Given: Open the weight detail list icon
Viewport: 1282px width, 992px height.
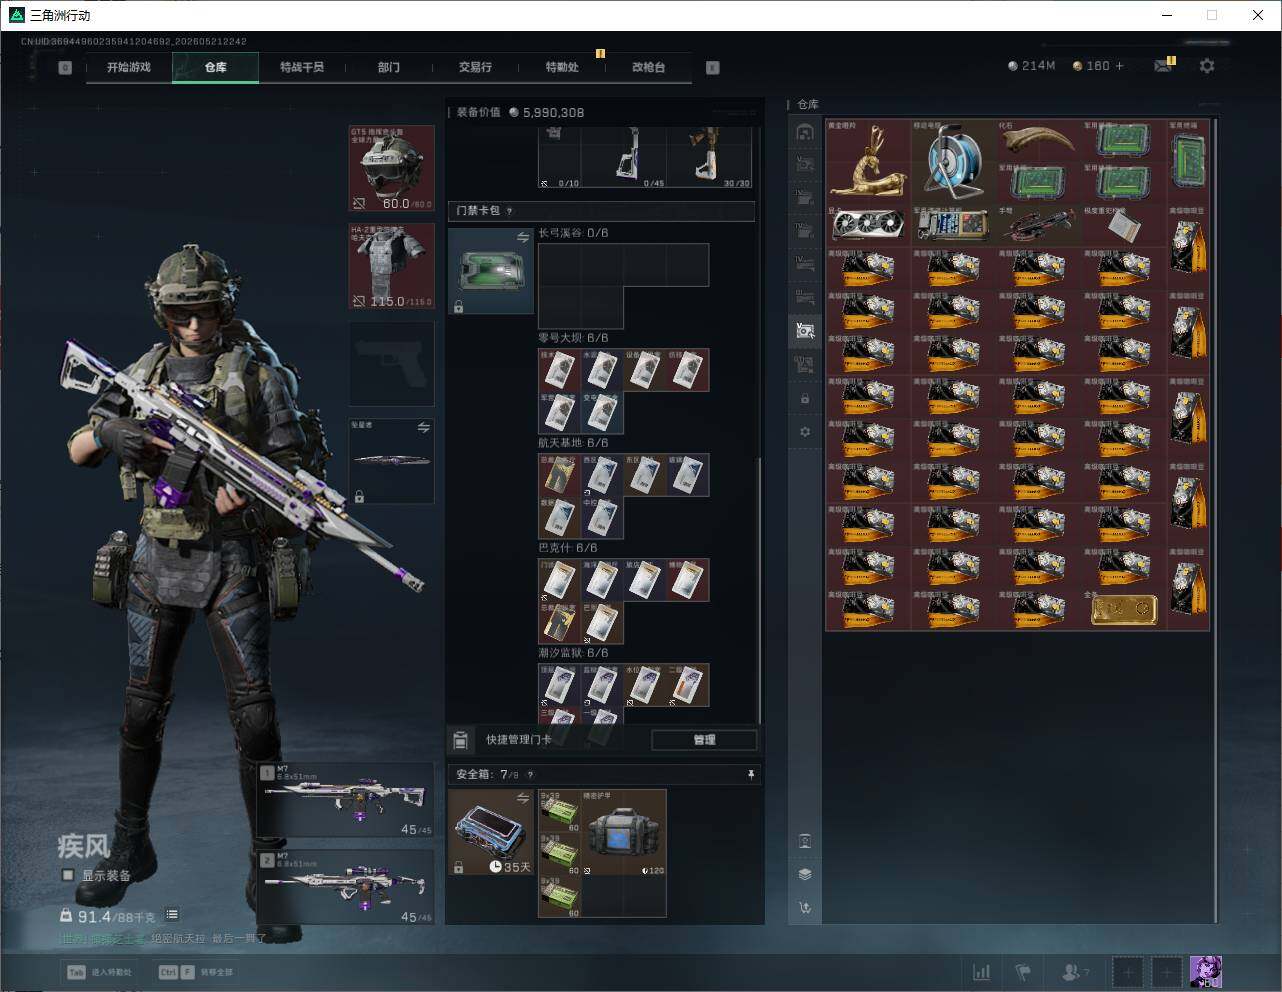Looking at the screenshot, I should (172, 914).
